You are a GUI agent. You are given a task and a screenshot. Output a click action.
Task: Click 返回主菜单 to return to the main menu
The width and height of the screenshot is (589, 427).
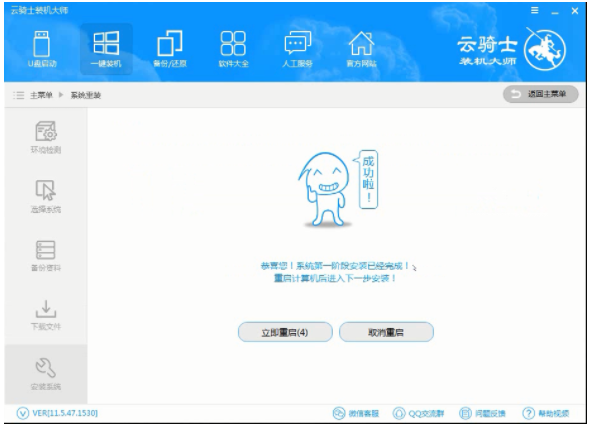(541, 94)
